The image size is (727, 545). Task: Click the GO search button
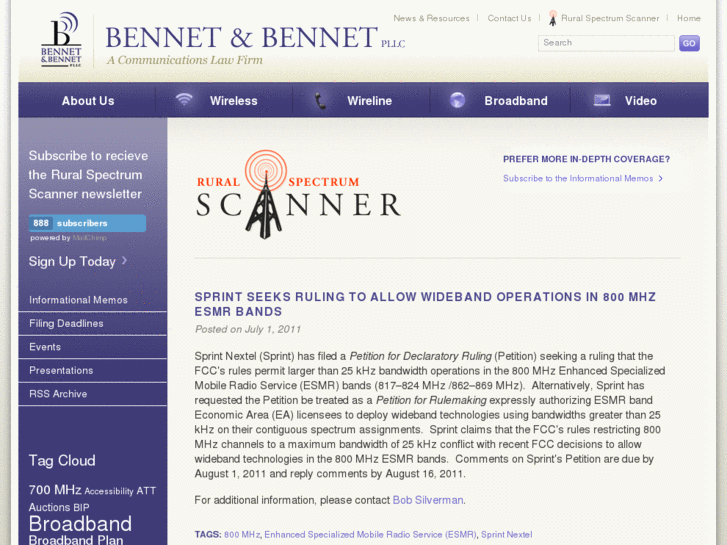click(689, 43)
